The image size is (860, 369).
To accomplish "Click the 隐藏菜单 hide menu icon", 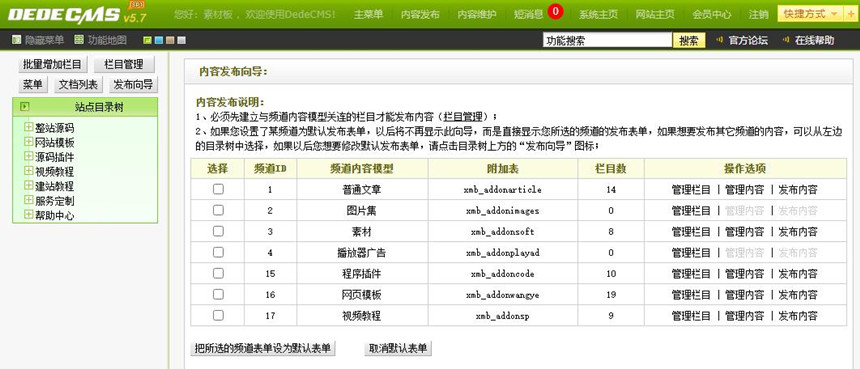I will [x=16, y=40].
